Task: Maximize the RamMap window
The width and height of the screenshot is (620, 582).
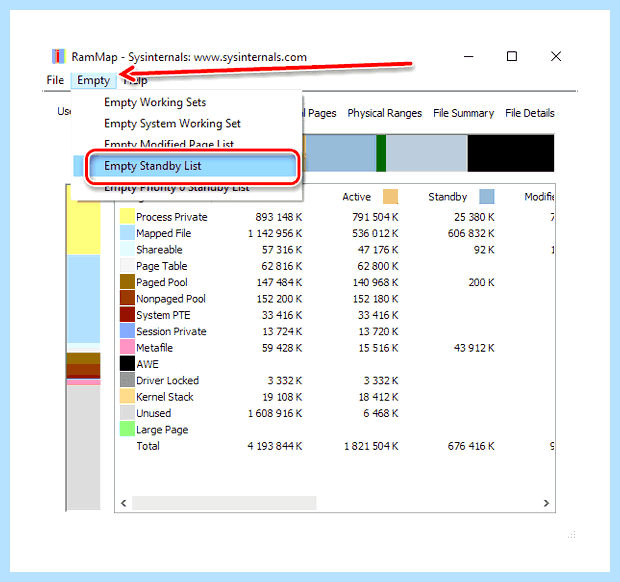Action: tap(512, 57)
